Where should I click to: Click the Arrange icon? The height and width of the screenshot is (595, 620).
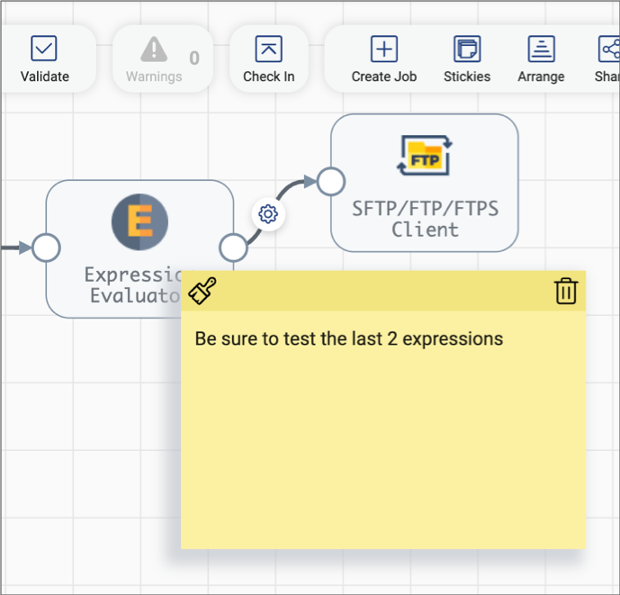541,49
